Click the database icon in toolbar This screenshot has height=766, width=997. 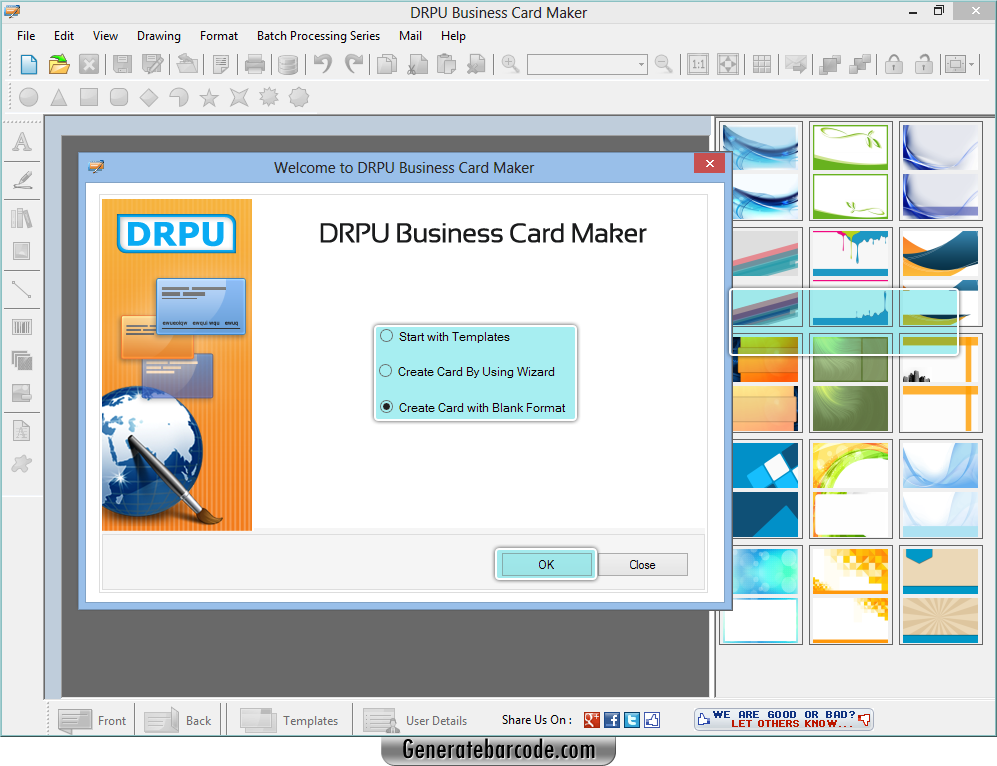pos(288,64)
